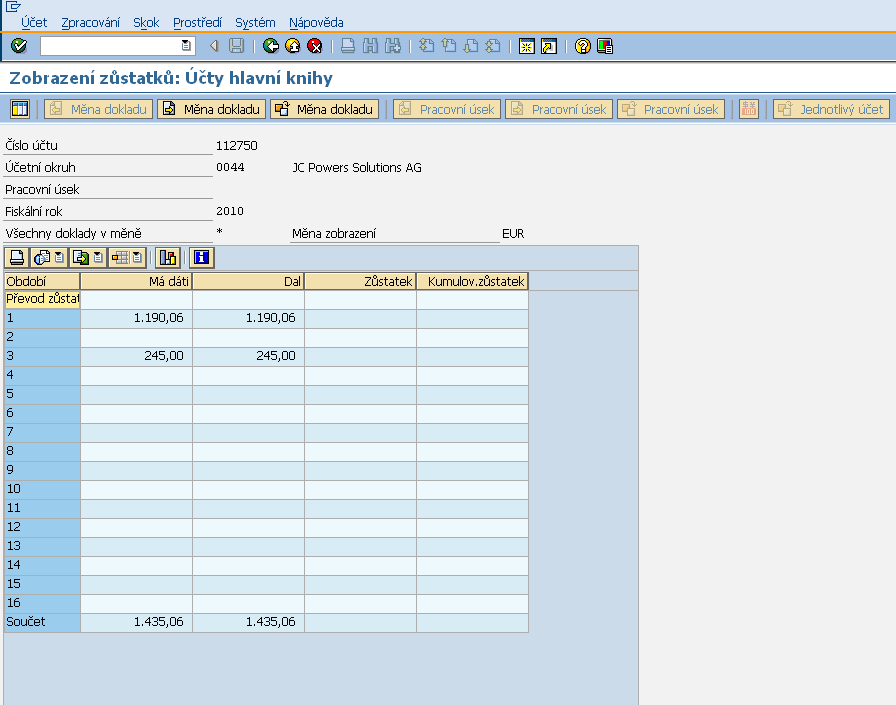Image resolution: width=896 pixels, height=705 pixels.
Task: Open the Nápověda menu
Action: point(316,23)
